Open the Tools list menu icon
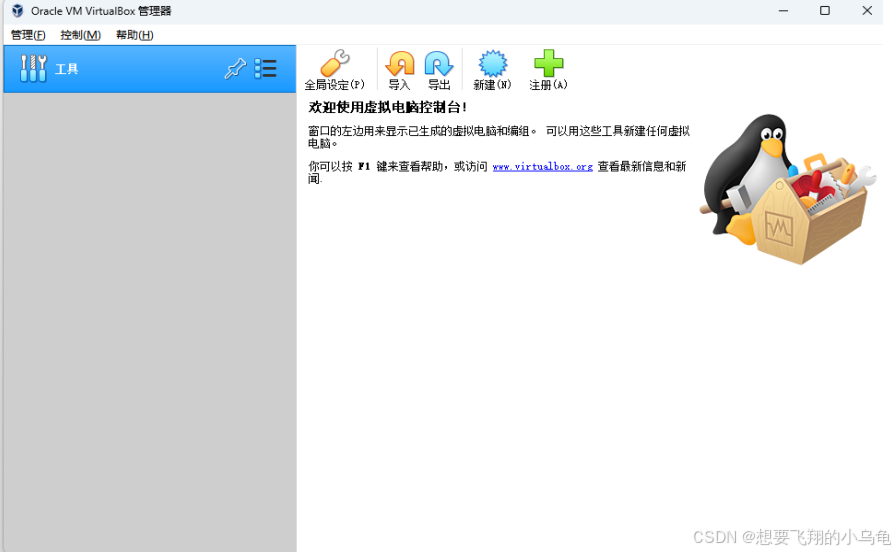 pyautogui.click(x=265, y=69)
